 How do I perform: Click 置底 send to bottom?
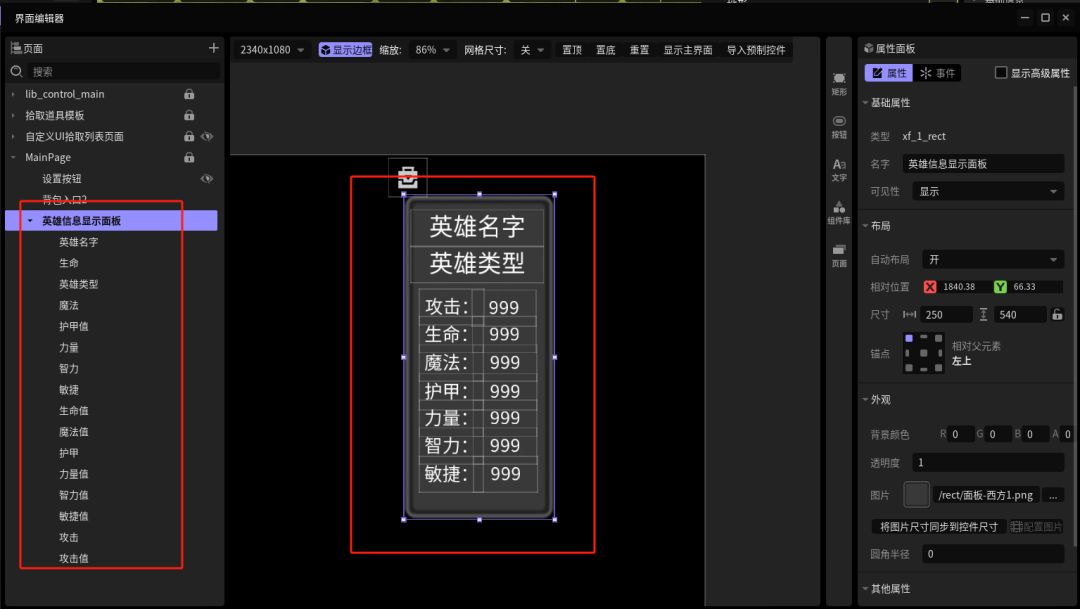(x=605, y=50)
